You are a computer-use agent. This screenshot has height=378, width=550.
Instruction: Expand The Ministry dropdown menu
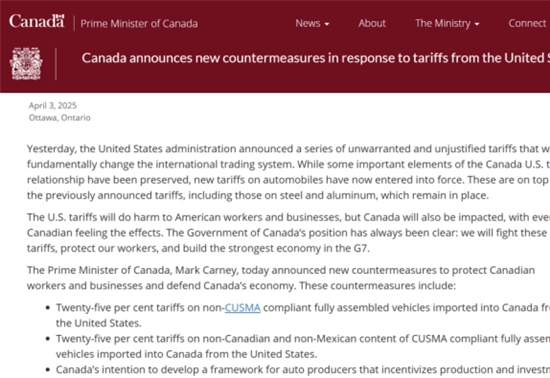click(447, 23)
